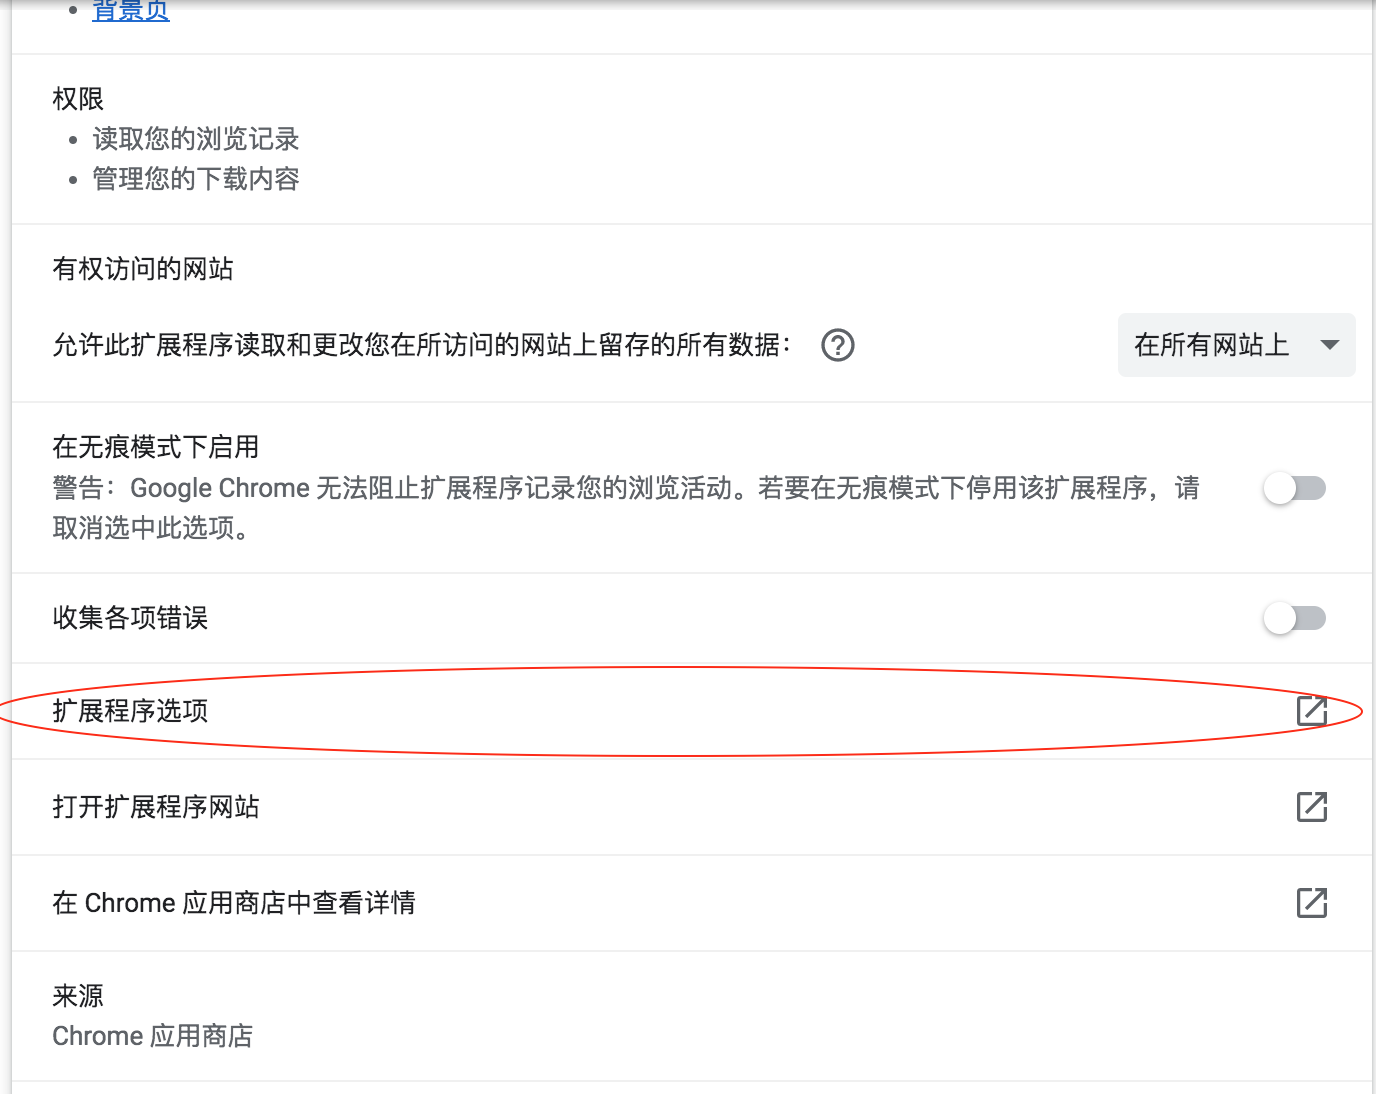The width and height of the screenshot is (1376, 1094).
Task: Enable the 在无痕模式下启用 toggle
Action: (1294, 488)
